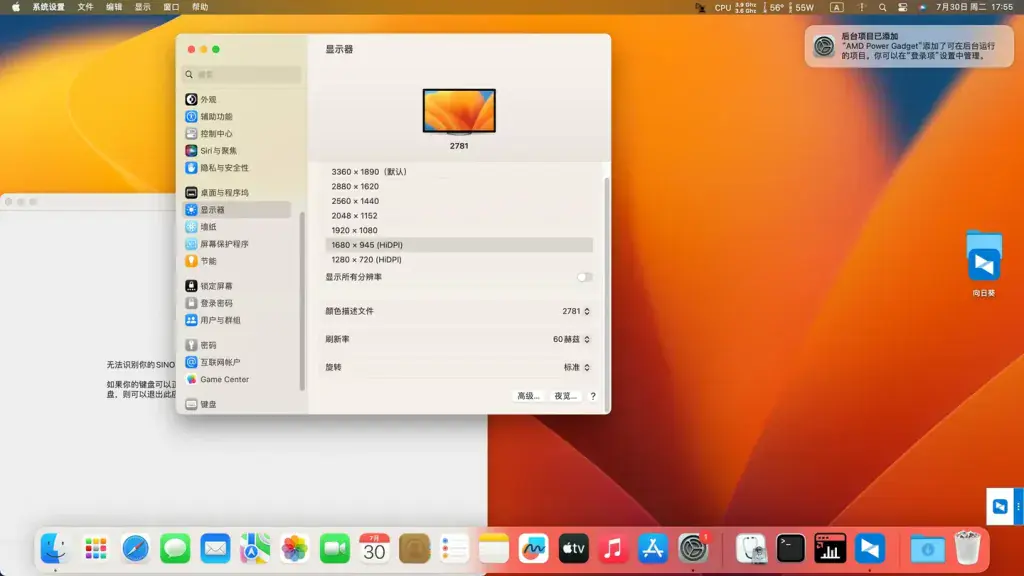This screenshot has width=1024, height=576.
Task: Open App Store in the Dock
Action: coord(653,549)
